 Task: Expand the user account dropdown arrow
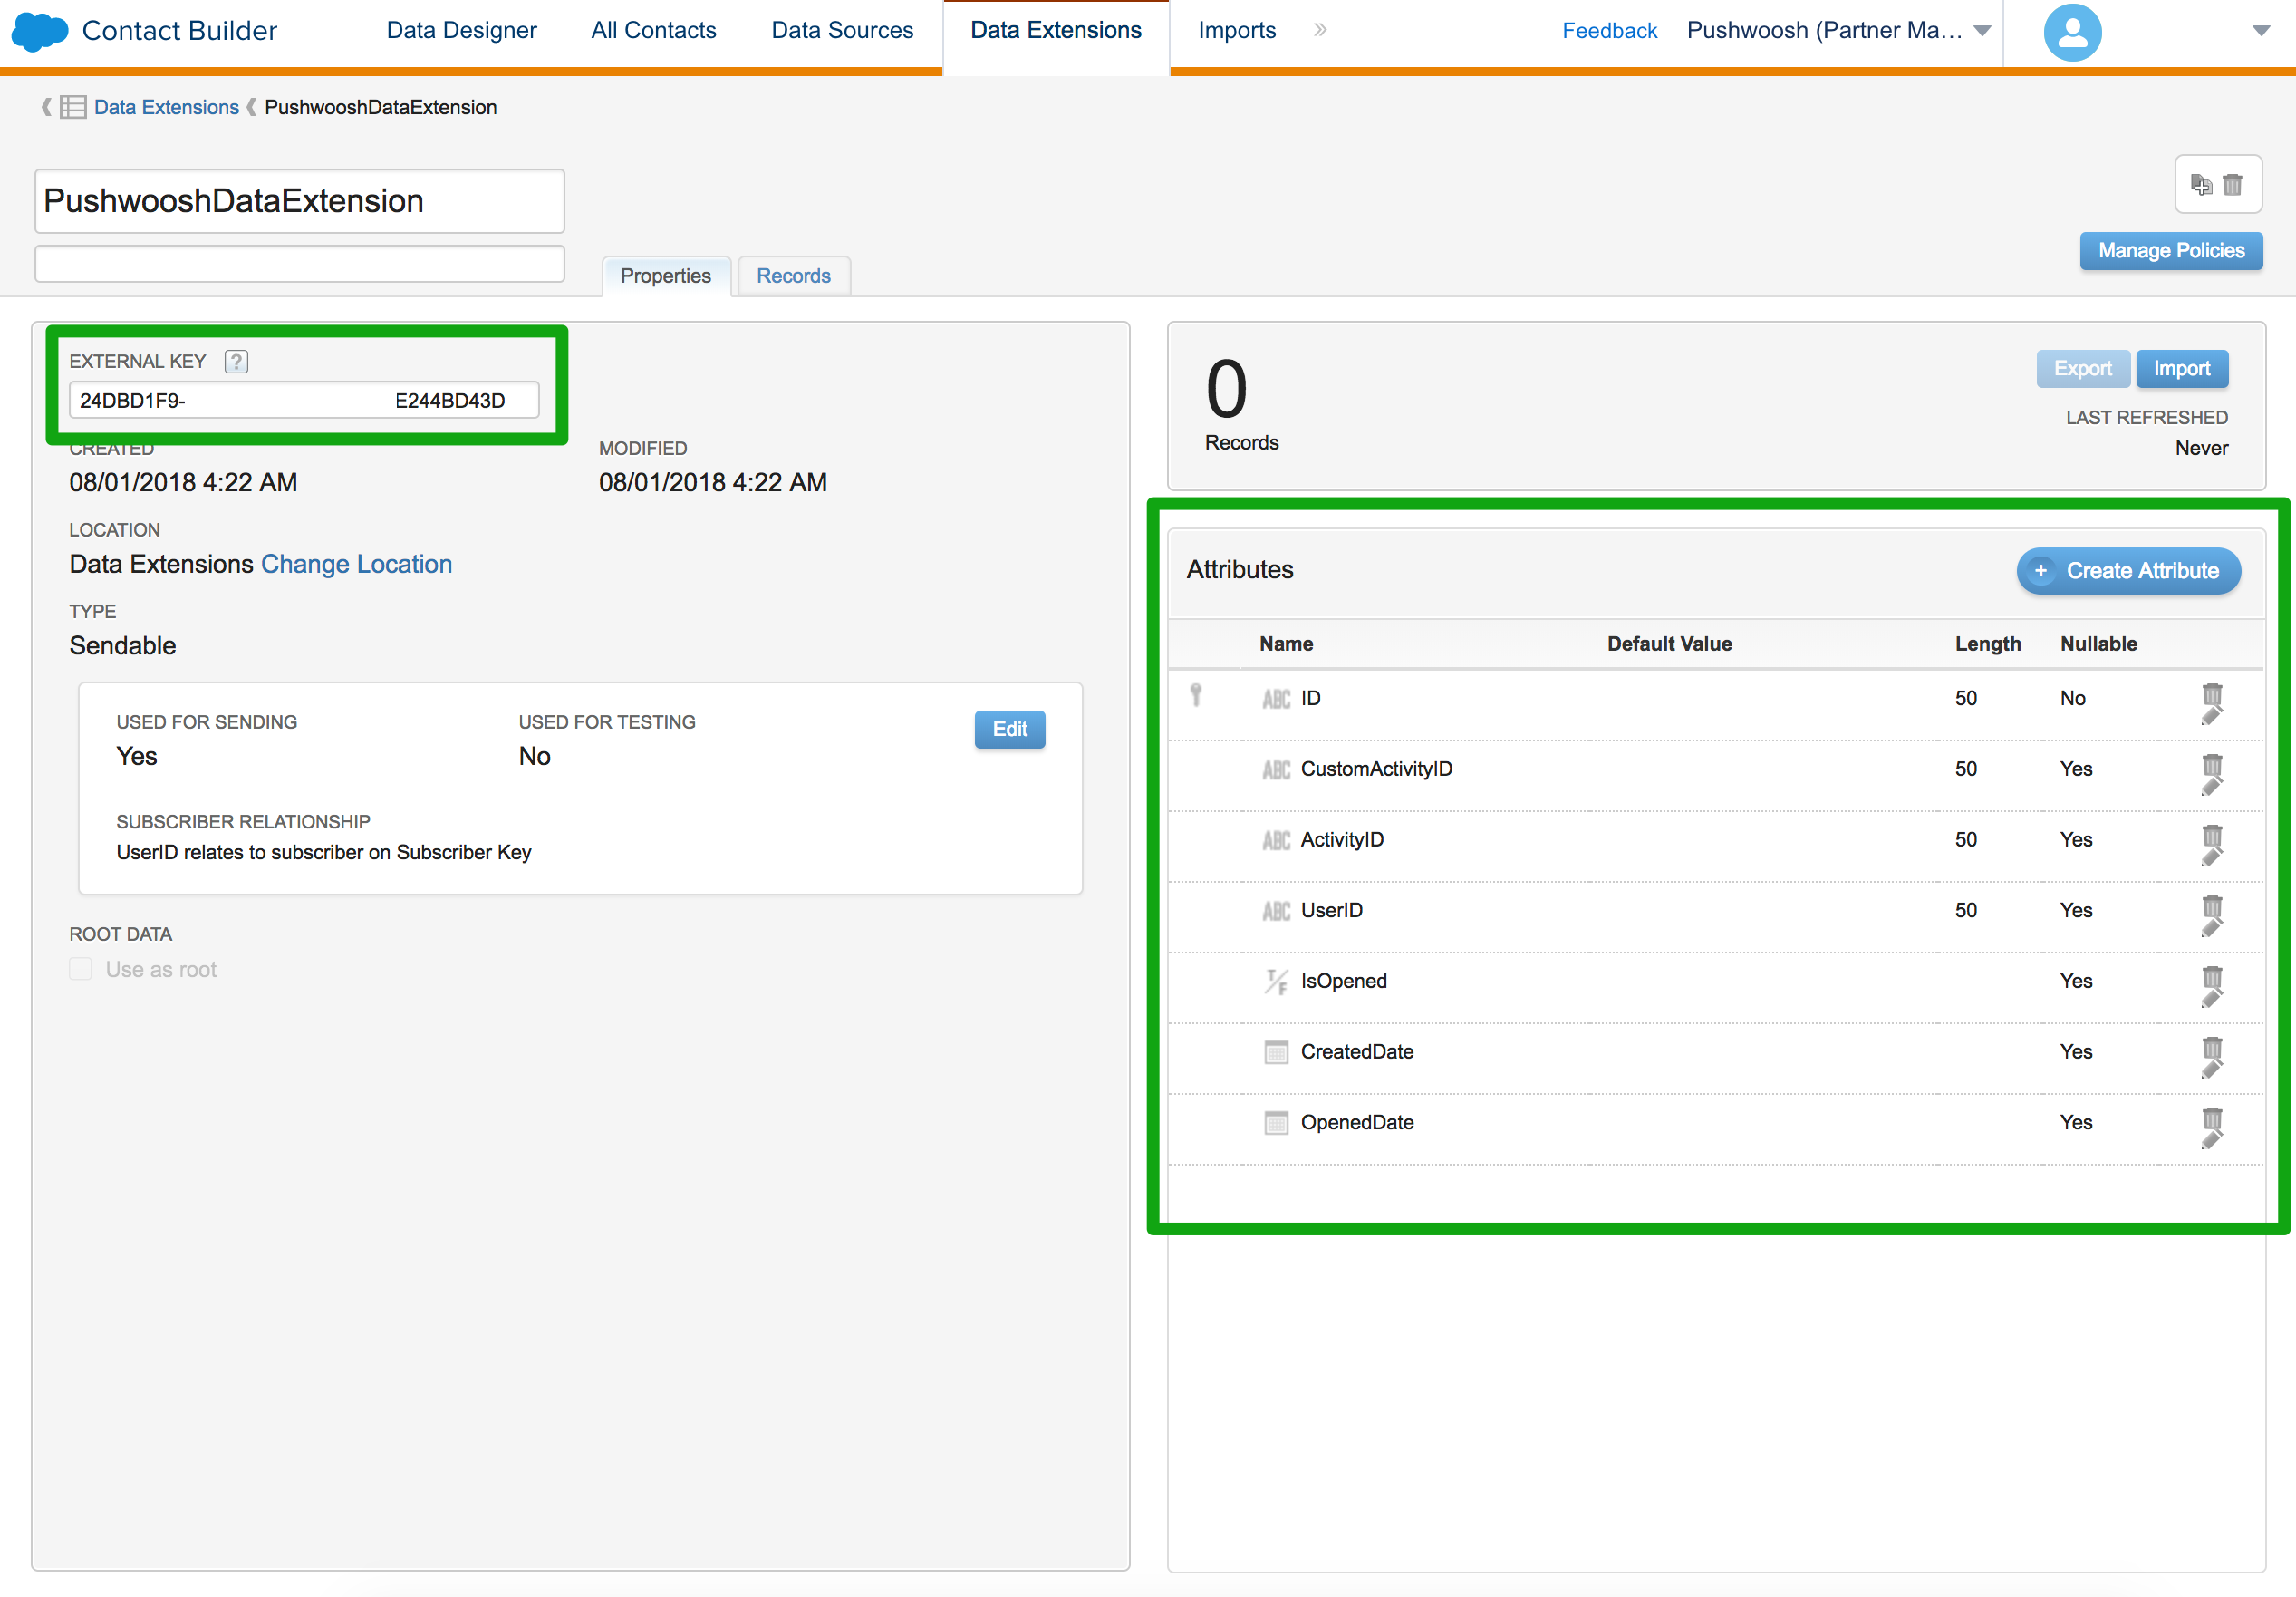click(x=2261, y=31)
